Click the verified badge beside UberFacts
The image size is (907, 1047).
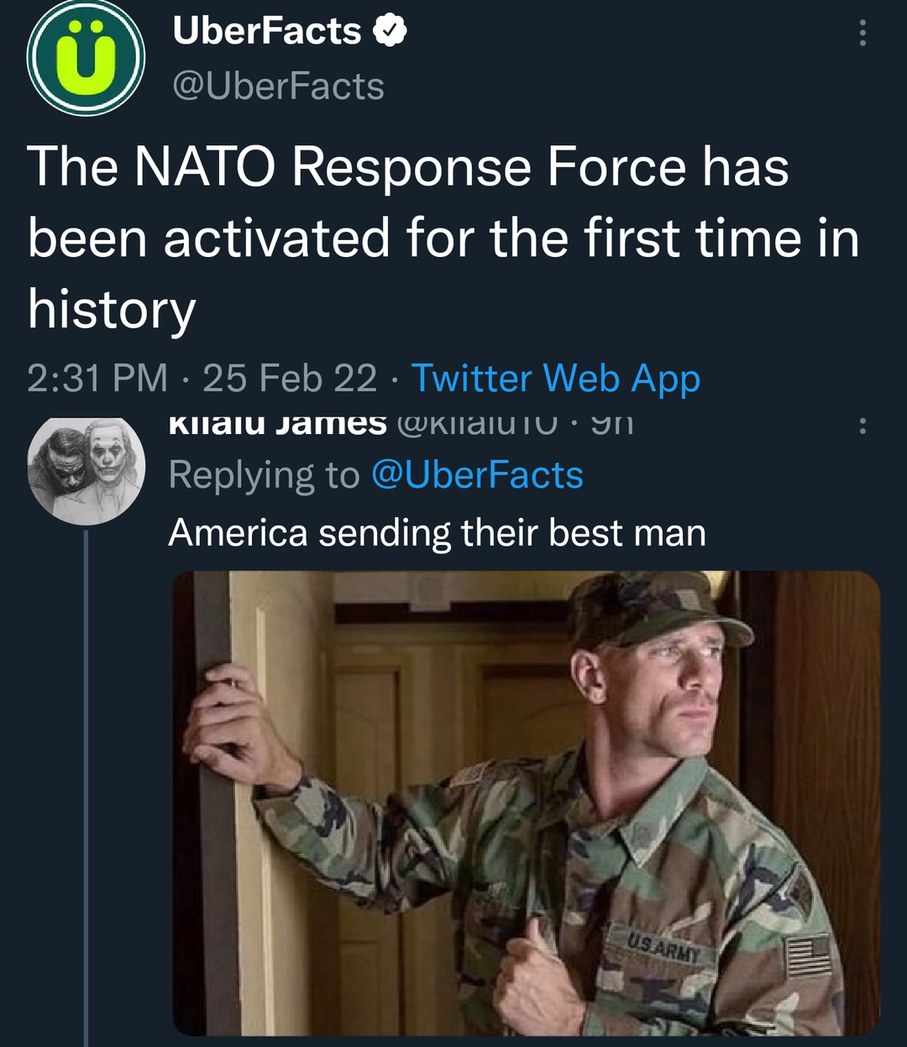click(x=388, y=33)
